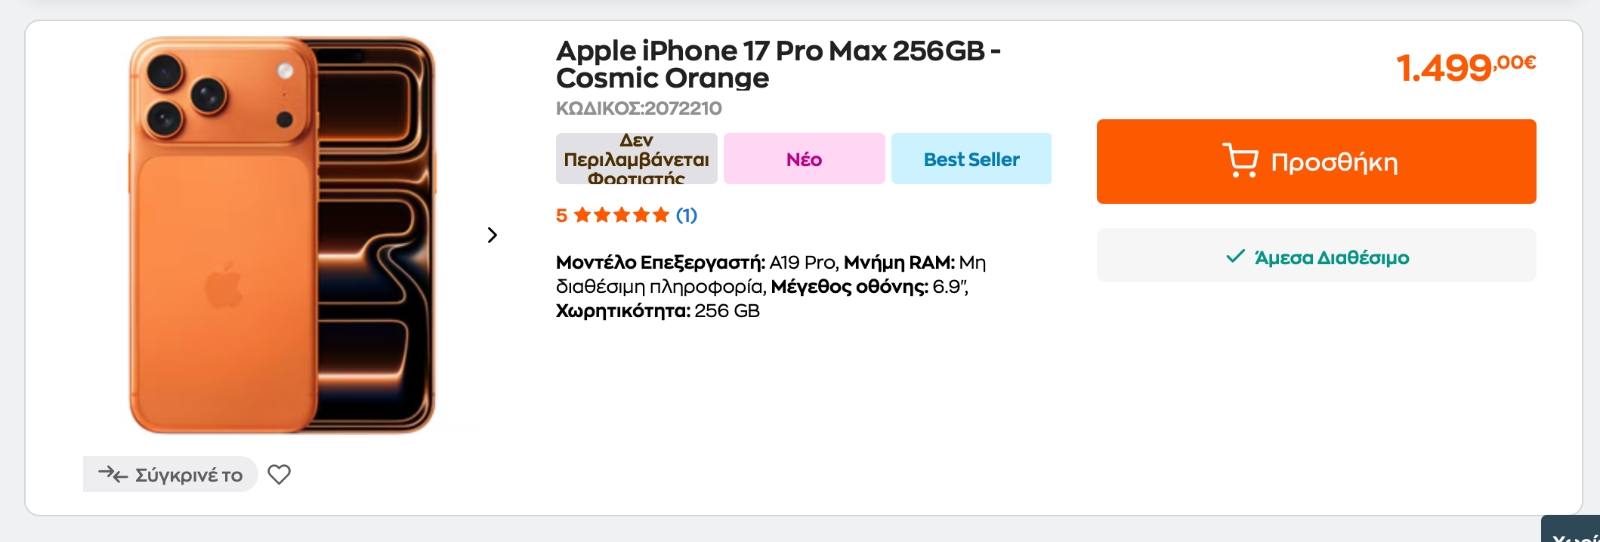Click the Σύγκρινέ το compare label
Screen dimensions: 1600x542
[189, 475]
